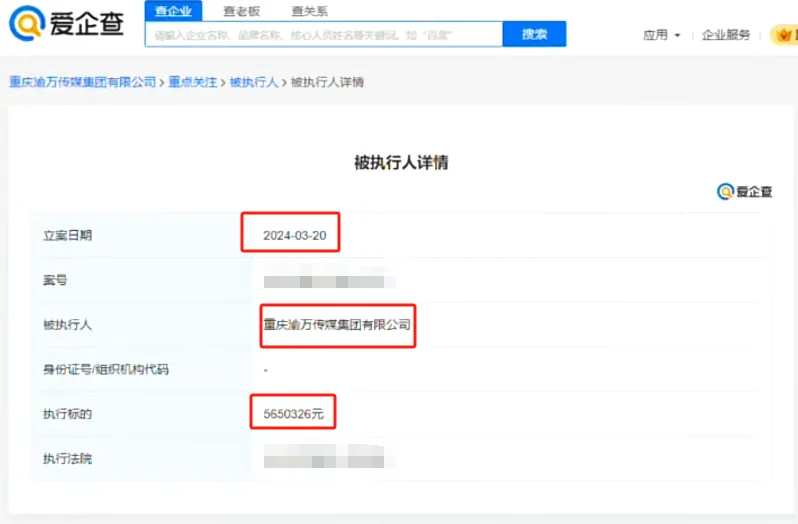
Task: Go to the 重点关注 breadcrumb link
Action: tap(193, 82)
